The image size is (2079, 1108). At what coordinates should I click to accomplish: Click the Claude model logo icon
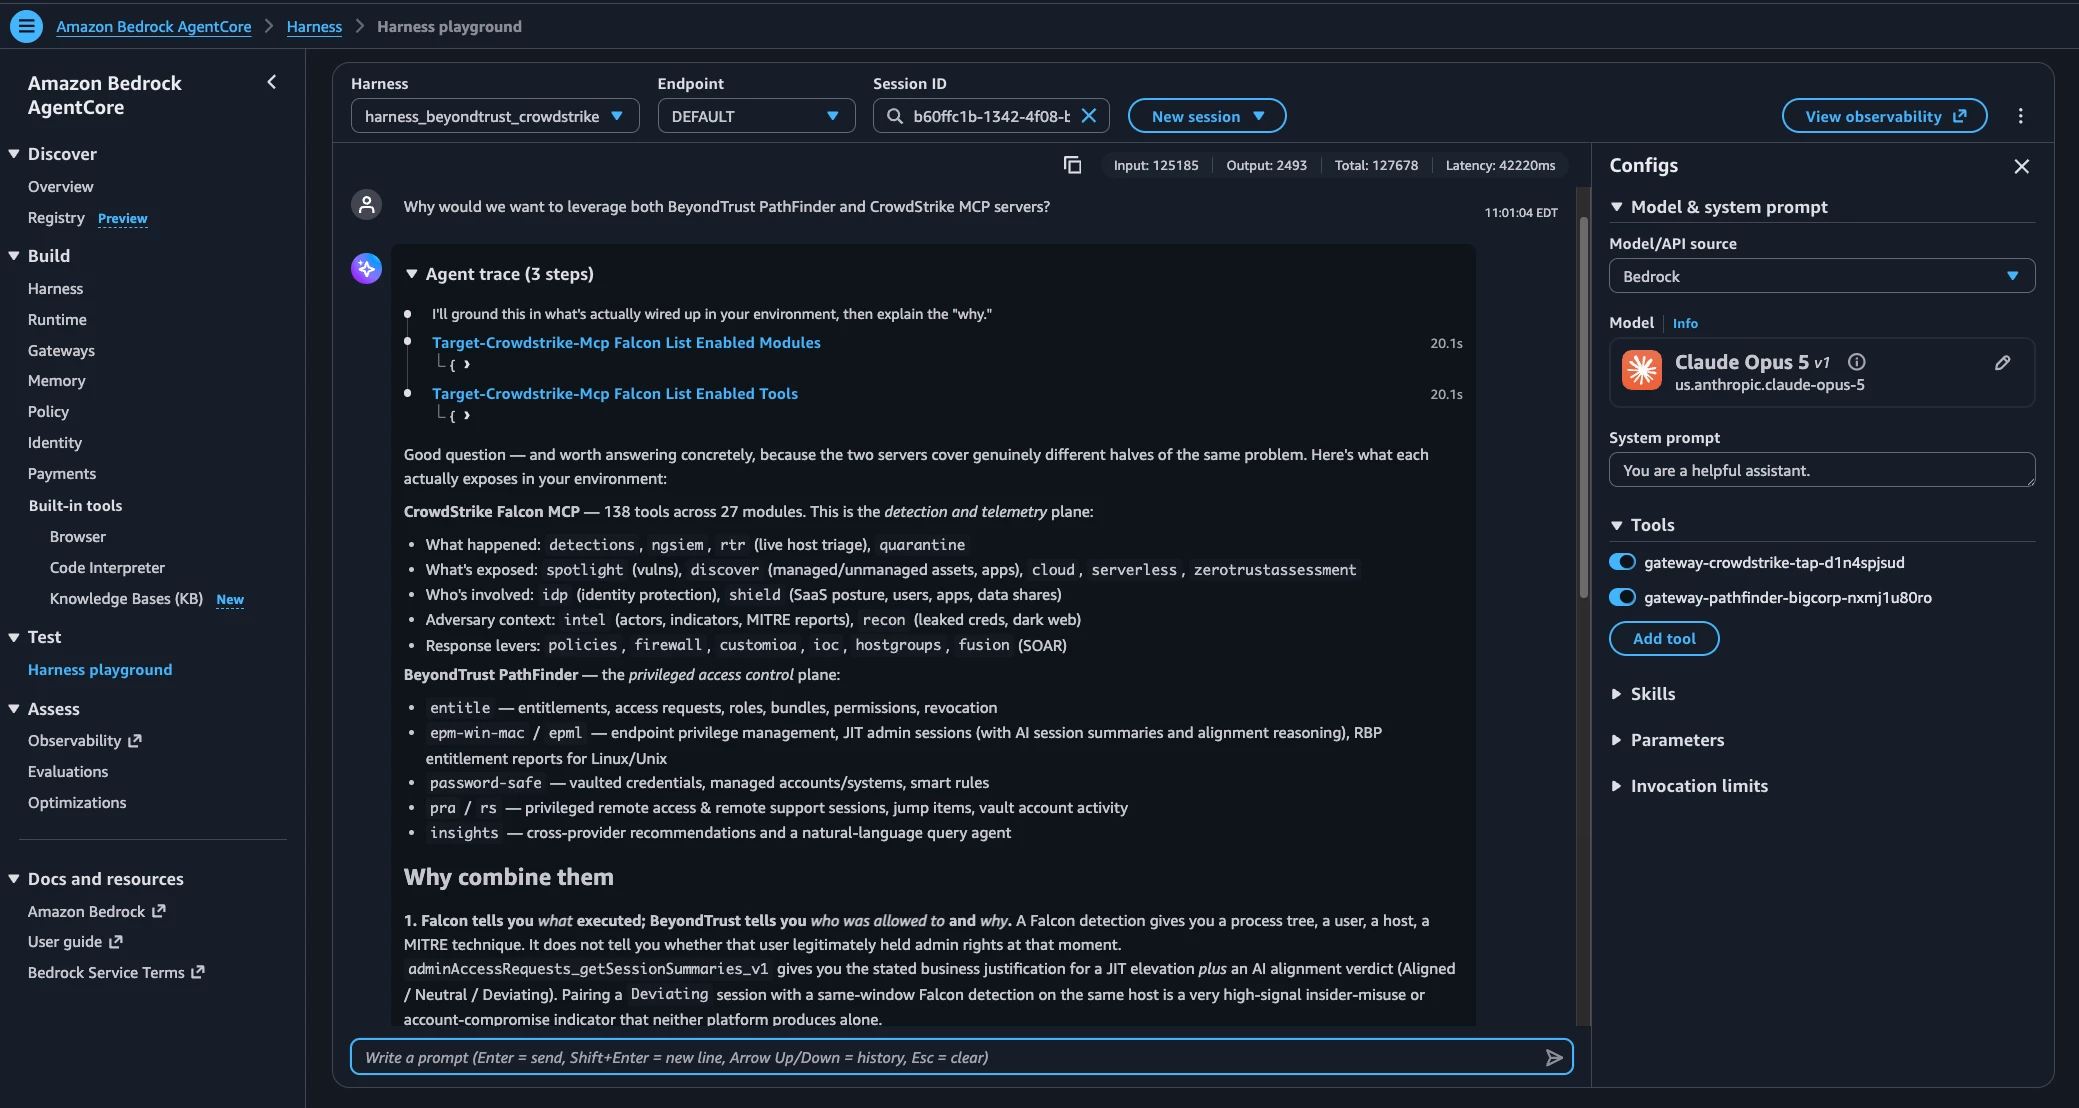(x=1641, y=371)
